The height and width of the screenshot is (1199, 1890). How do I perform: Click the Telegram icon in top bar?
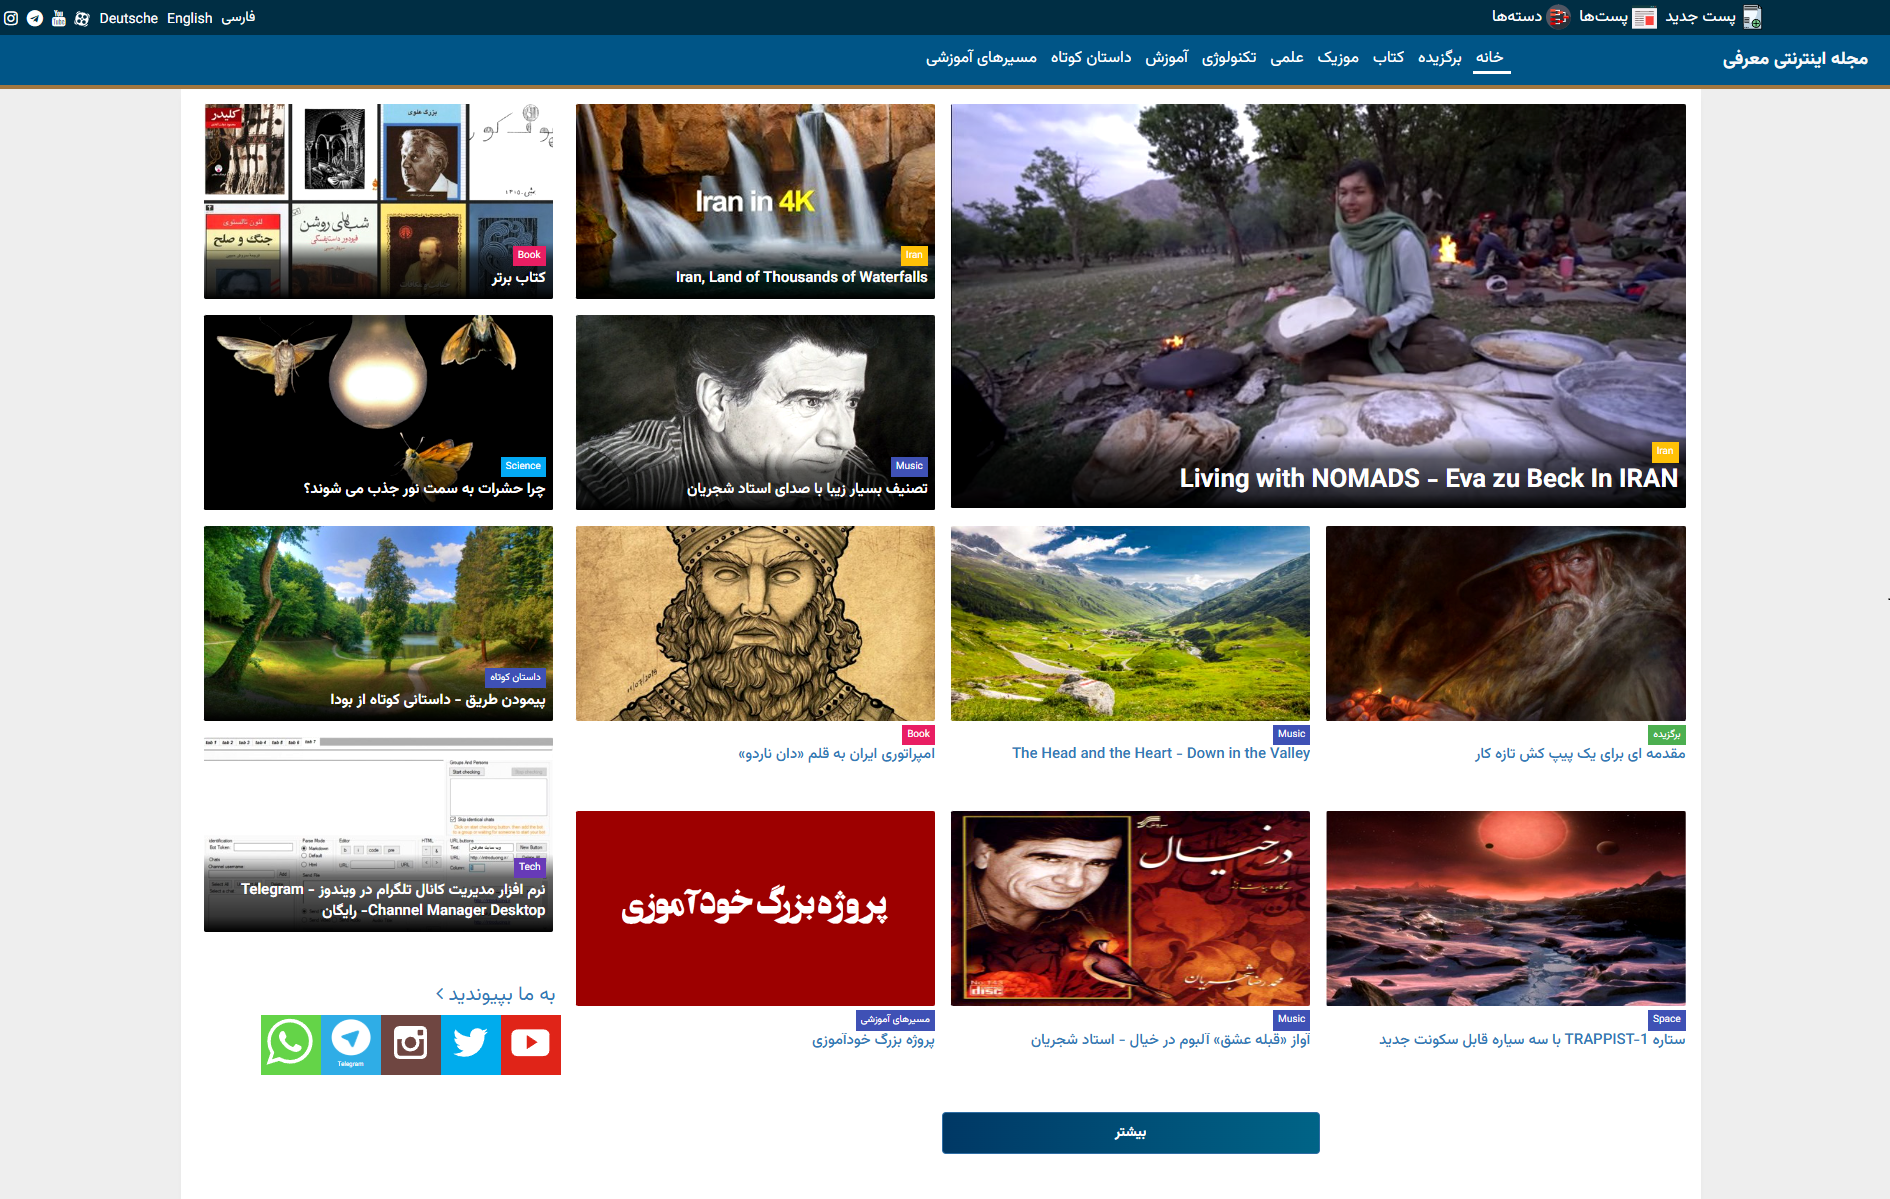coord(35,18)
